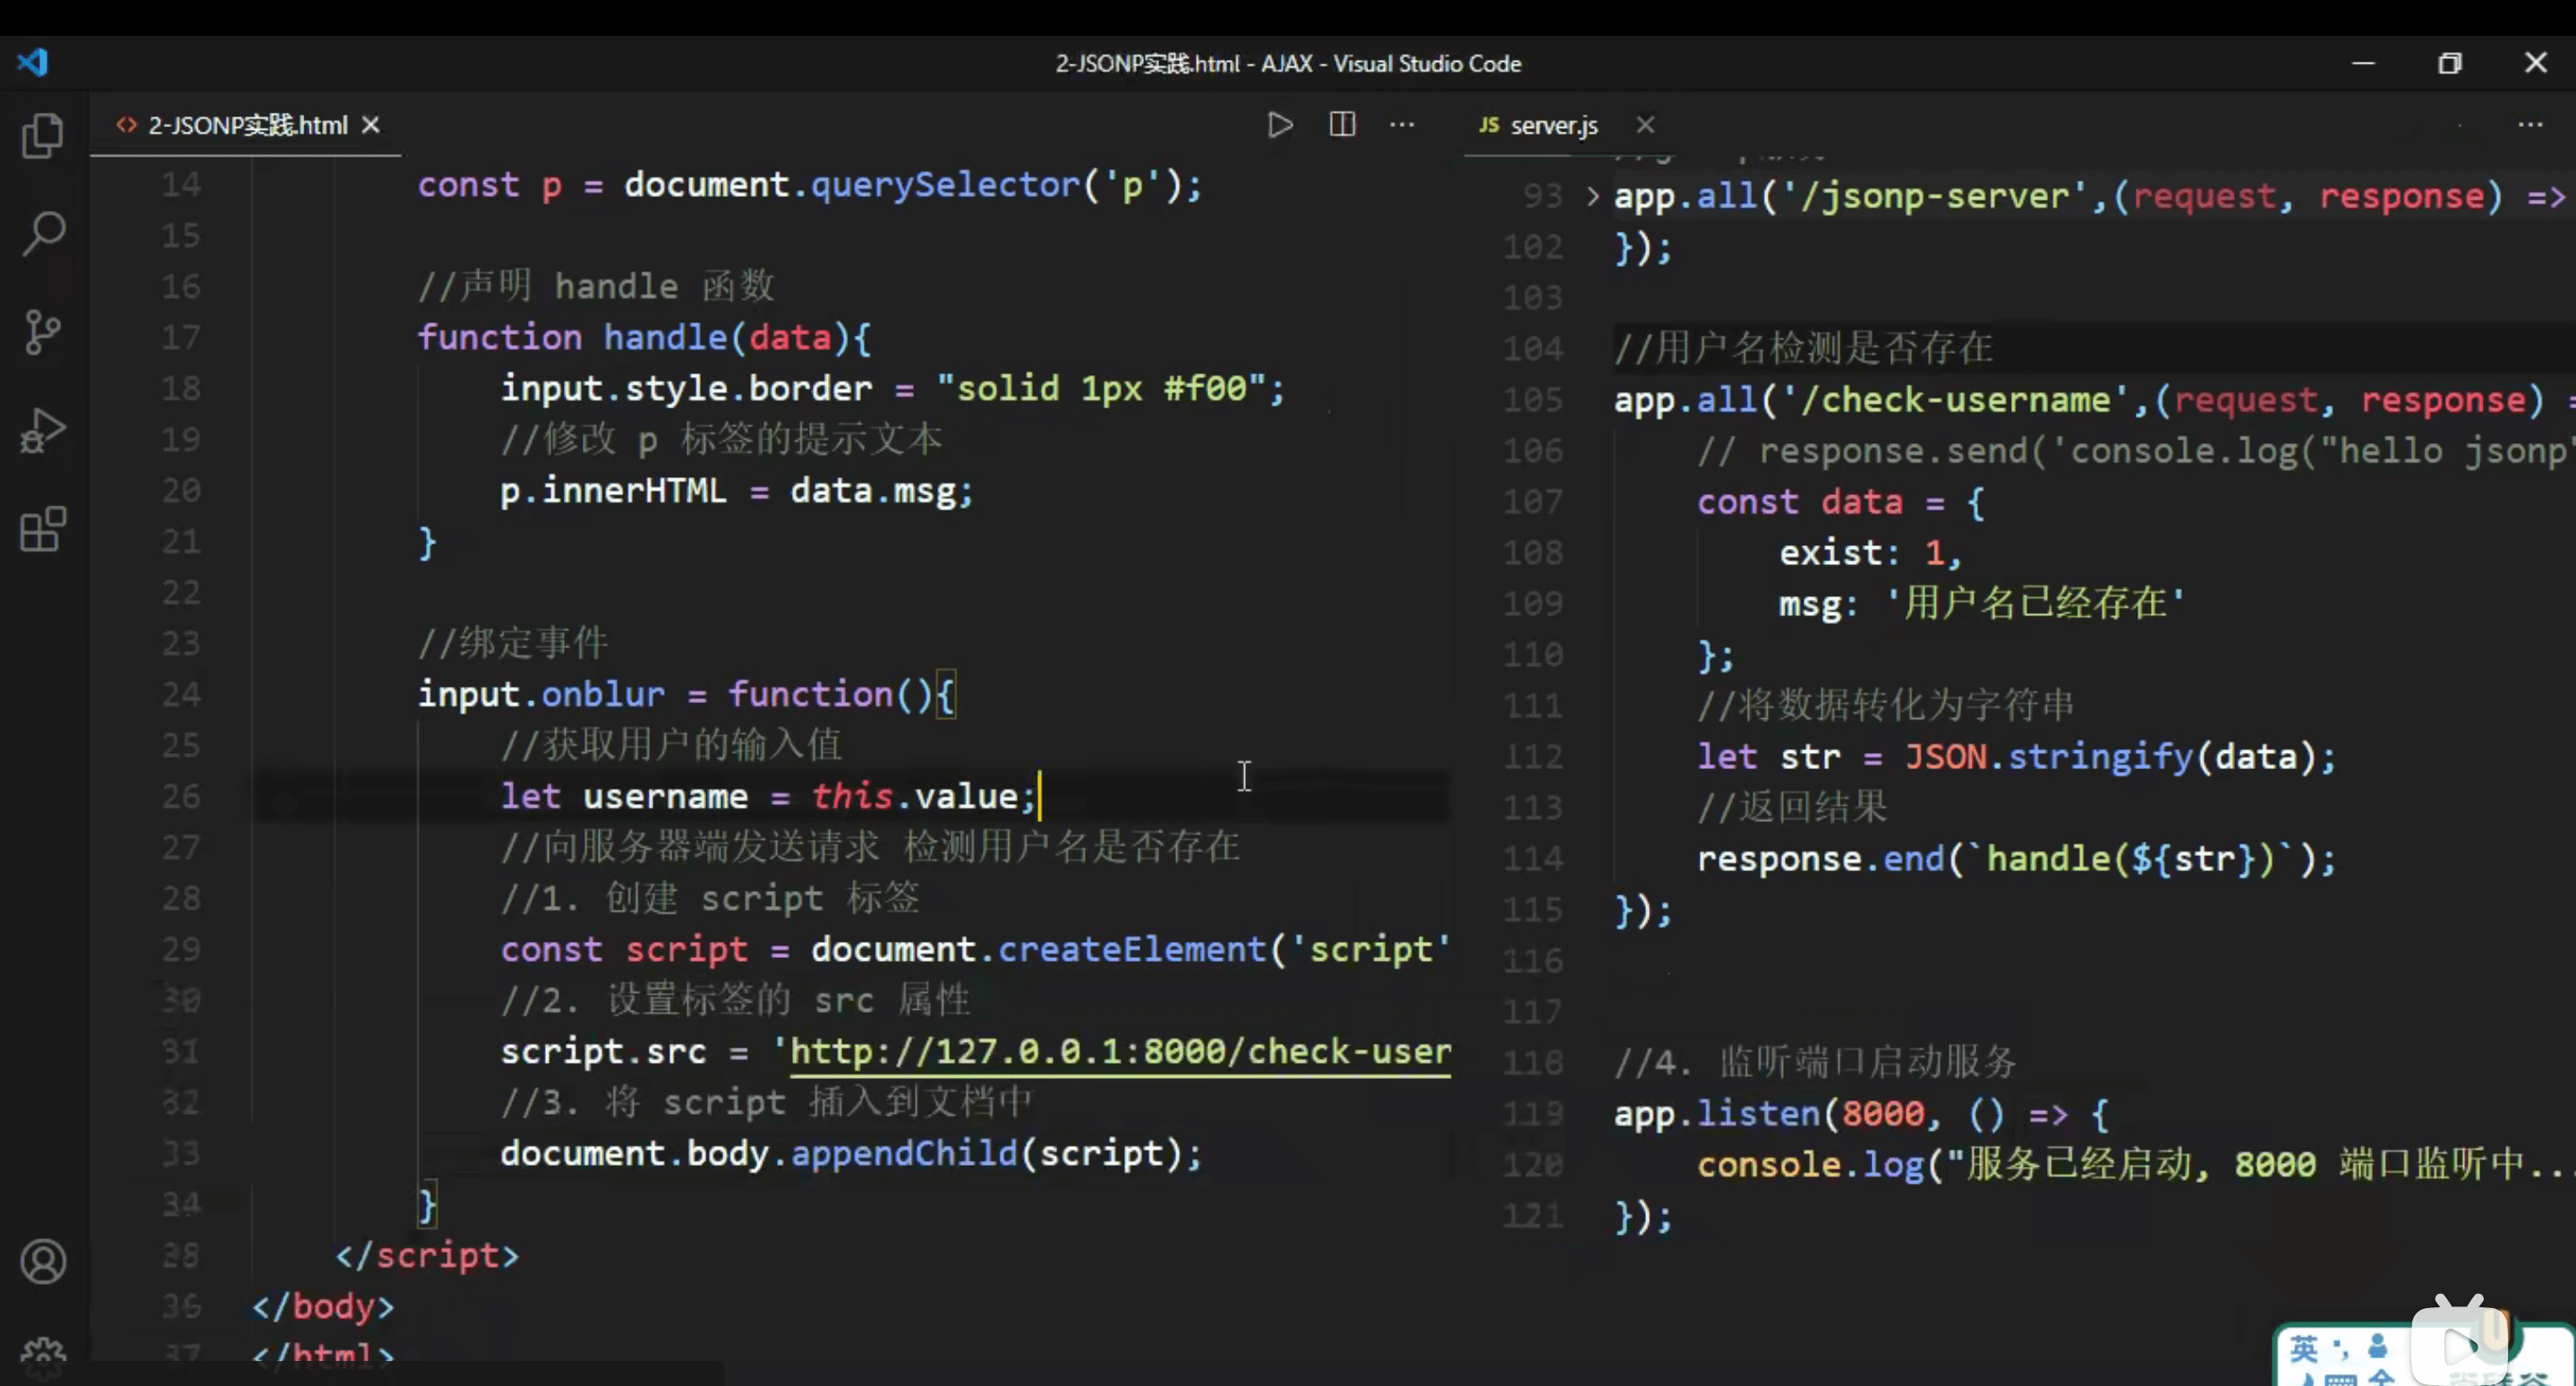Open the Run and Debug view
This screenshot has height=1386, width=2576.
(x=43, y=430)
